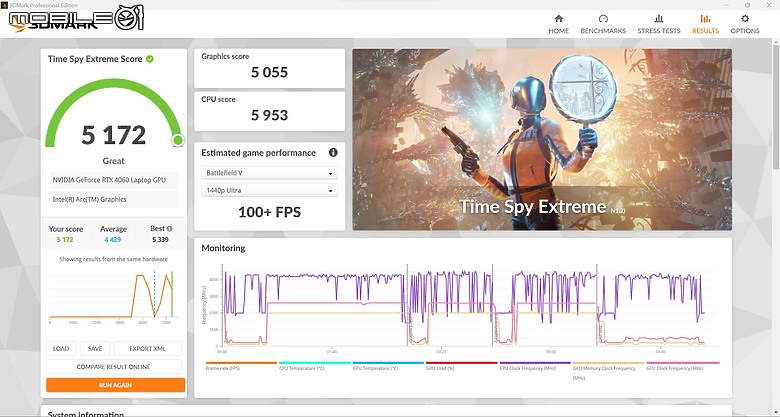Click the info icon beside Best
780x417 pixels.
coord(170,229)
